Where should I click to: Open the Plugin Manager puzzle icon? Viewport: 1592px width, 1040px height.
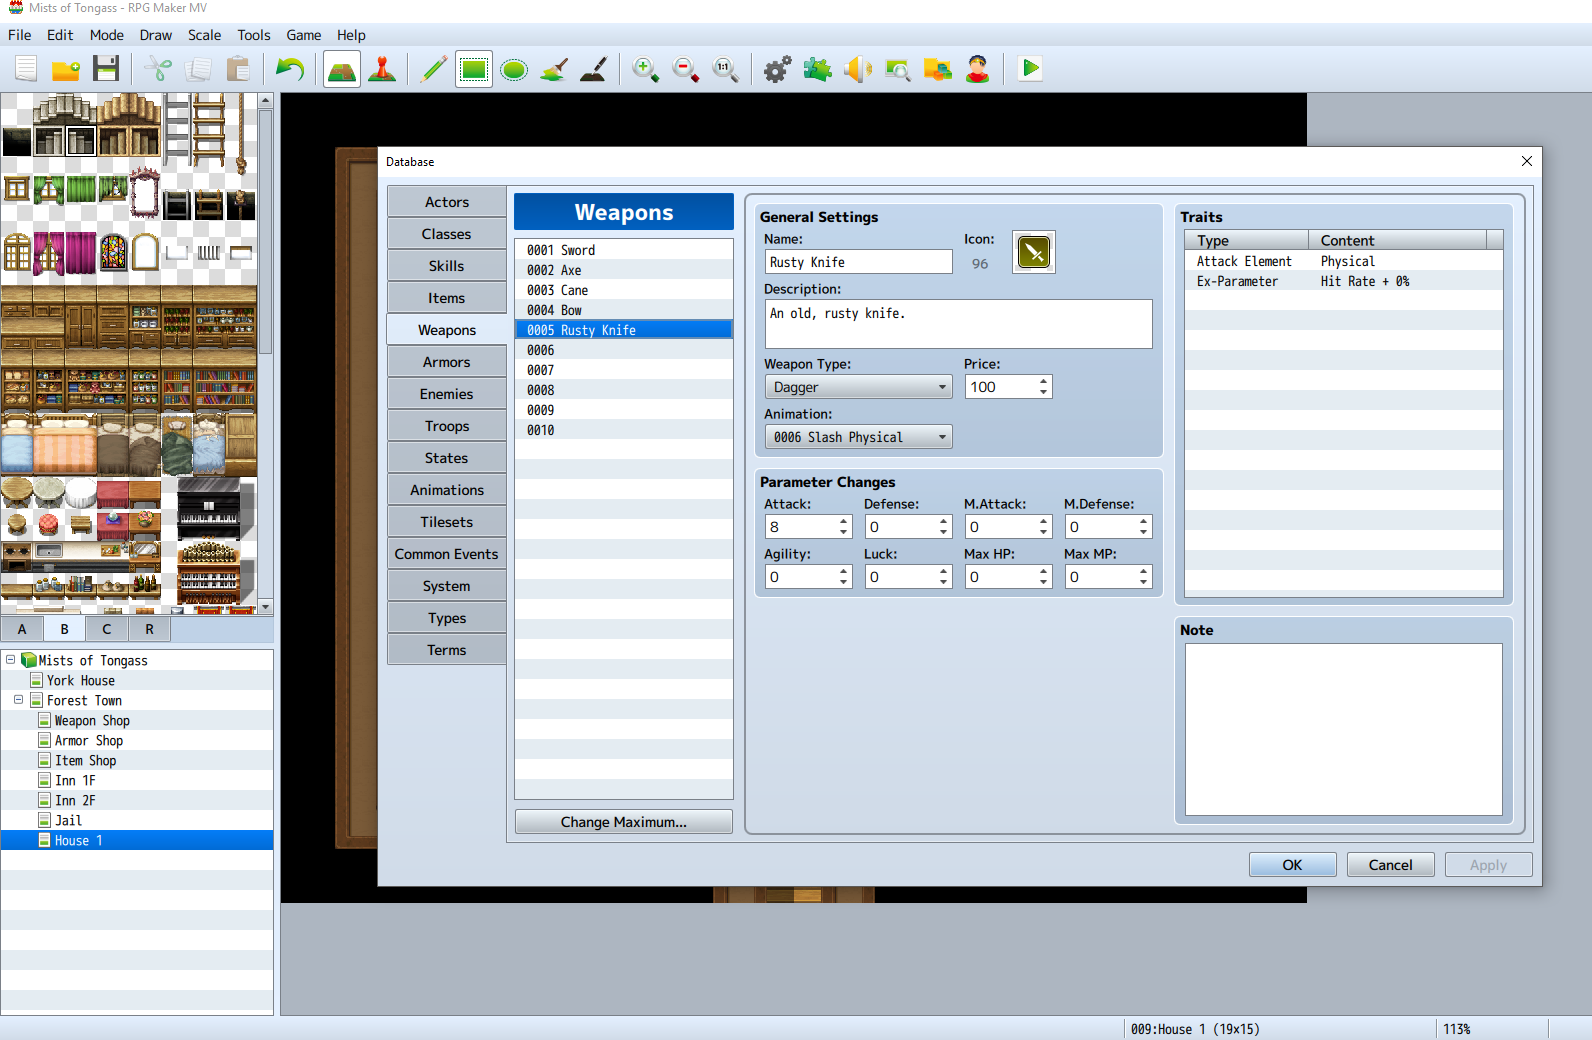[817, 70]
